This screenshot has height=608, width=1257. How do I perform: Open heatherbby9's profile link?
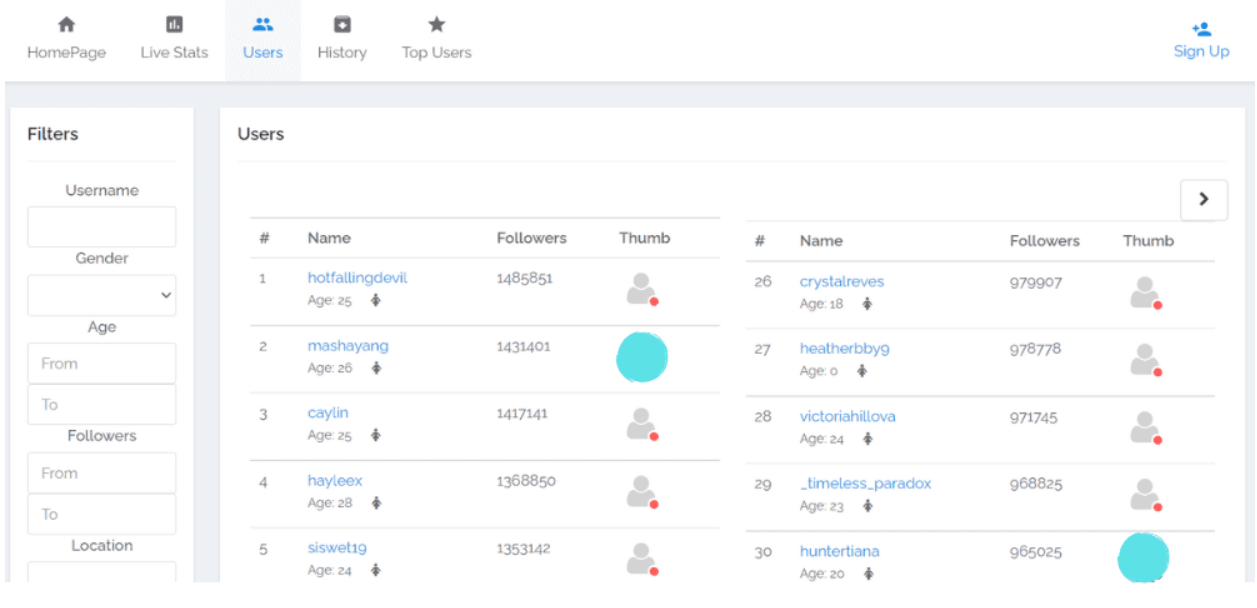point(844,349)
